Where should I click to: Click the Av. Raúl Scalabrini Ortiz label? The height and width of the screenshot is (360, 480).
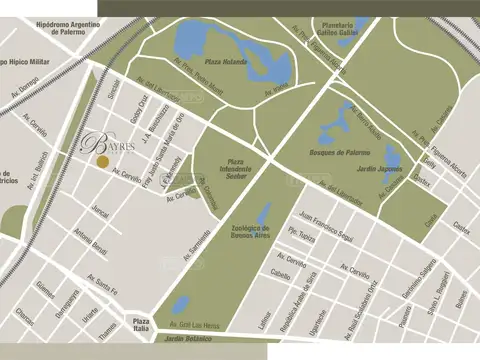[x=362, y=310]
